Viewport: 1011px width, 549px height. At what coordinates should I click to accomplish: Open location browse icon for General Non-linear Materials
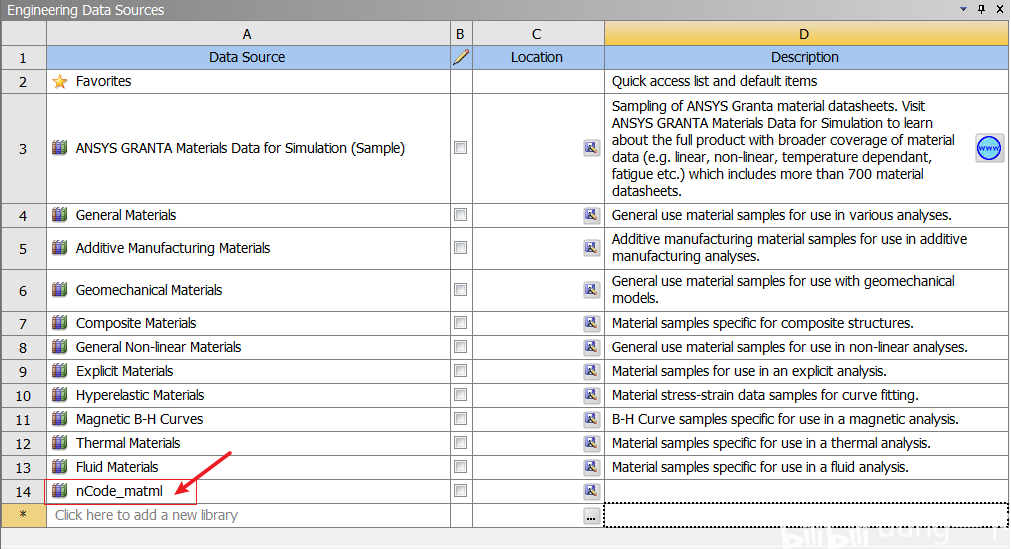coord(591,346)
